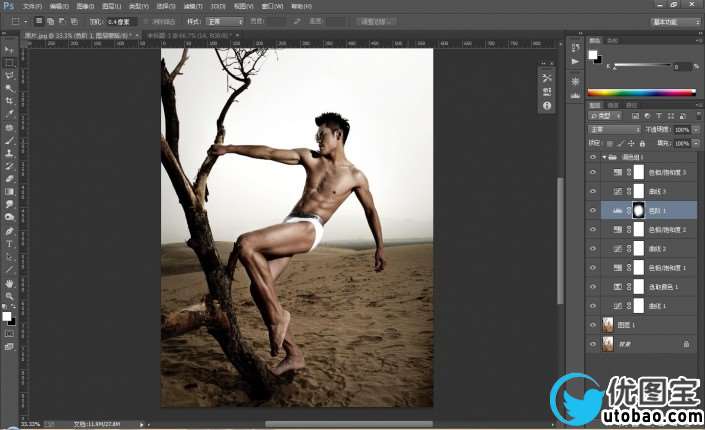The width and height of the screenshot is (705, 430).
Task: Hide the 色相/饱和度 3 layer
Action: coord(593,172)
